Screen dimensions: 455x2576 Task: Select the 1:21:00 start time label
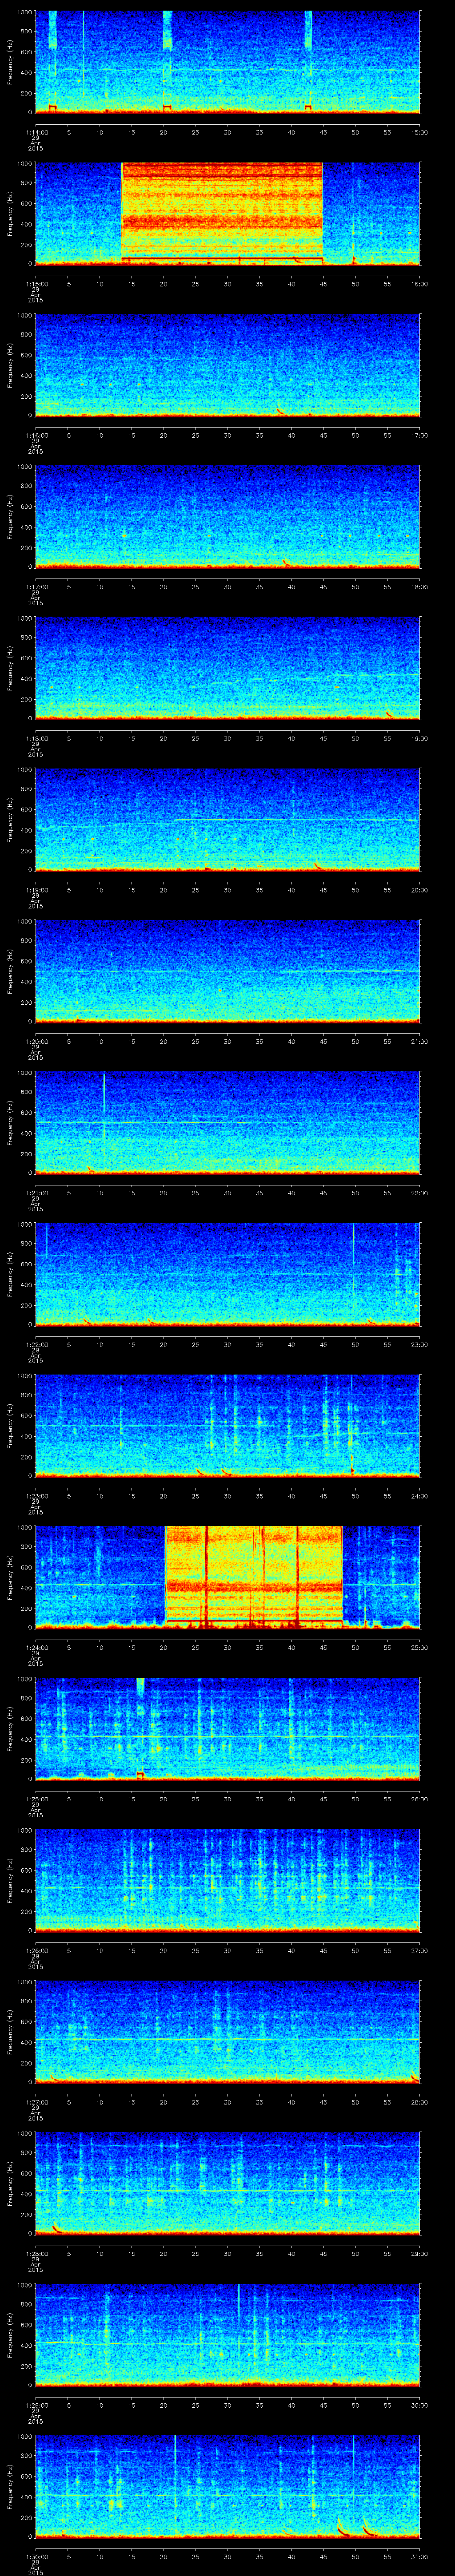point(36,1193)
